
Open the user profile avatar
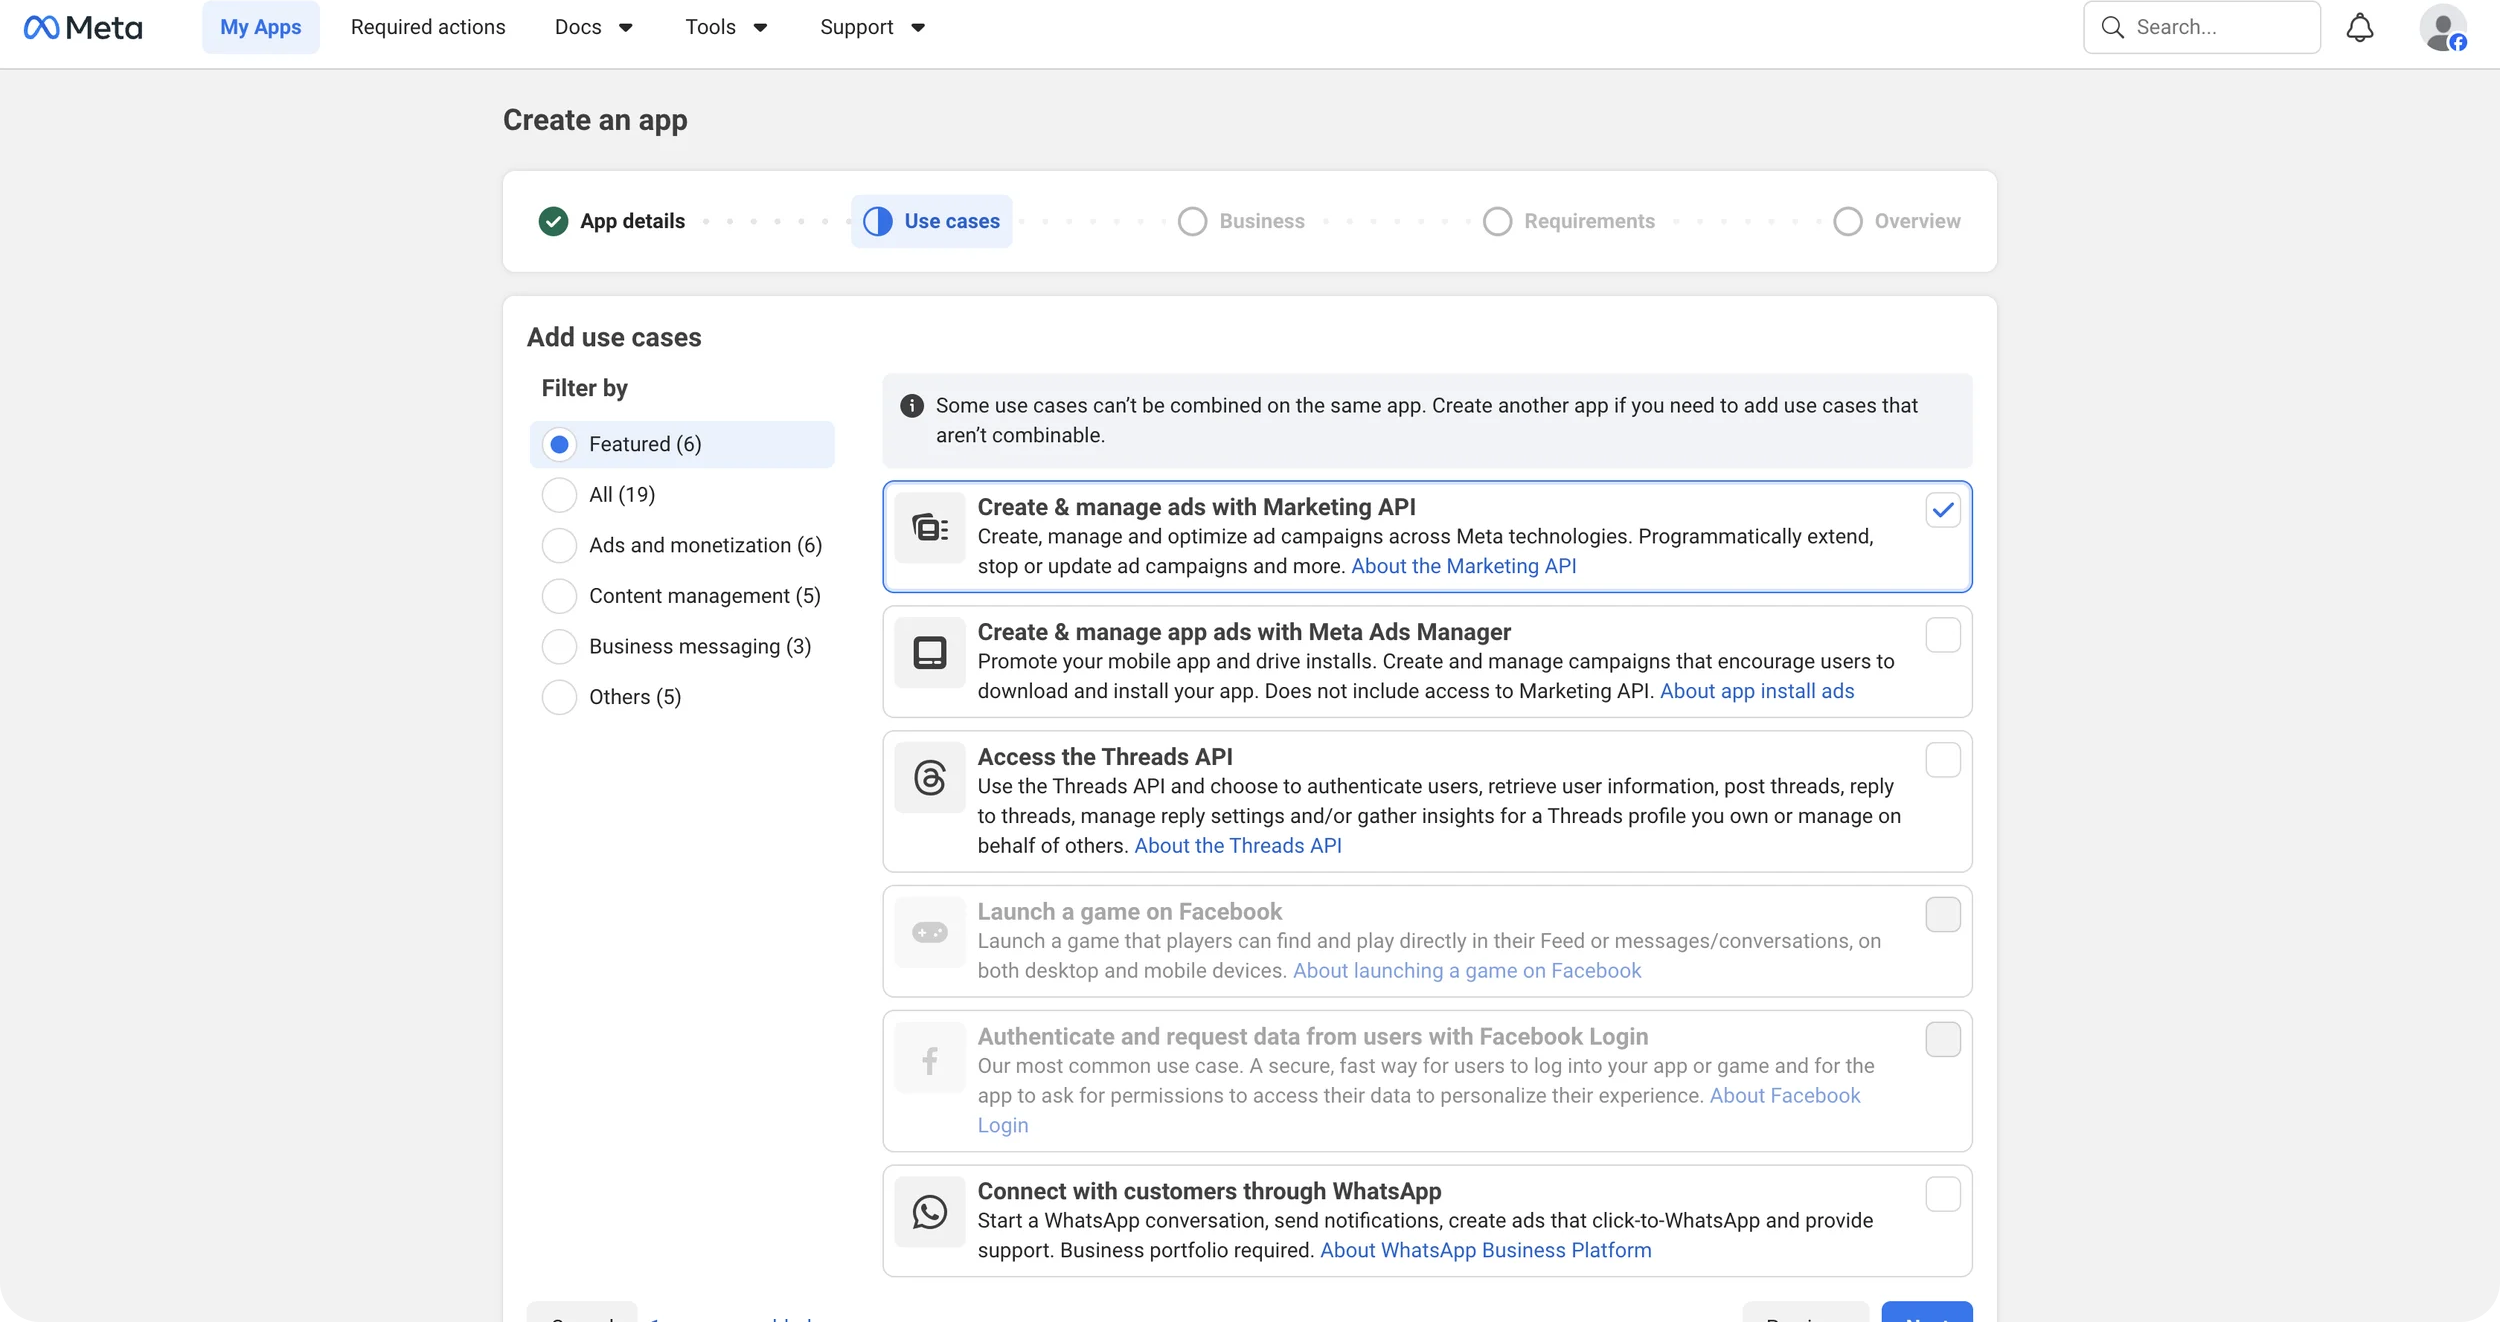point(2443,27)
